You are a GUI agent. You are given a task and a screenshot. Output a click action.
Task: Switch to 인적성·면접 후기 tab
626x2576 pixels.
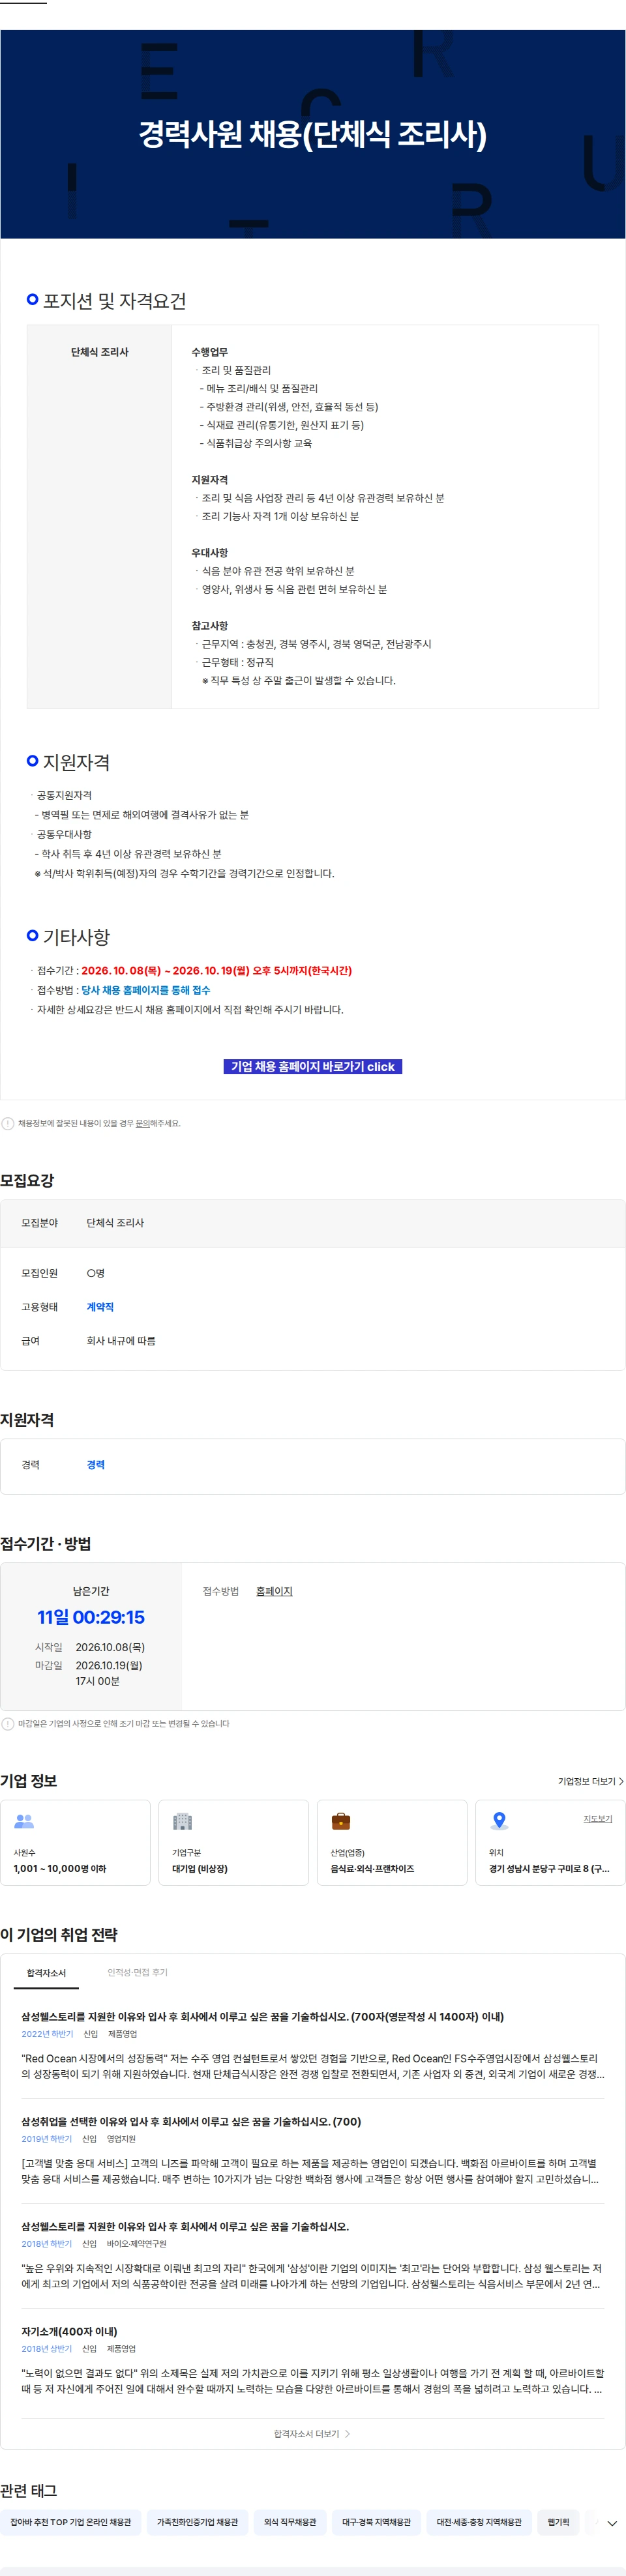pyautogui.click(x=138, y=1972)
